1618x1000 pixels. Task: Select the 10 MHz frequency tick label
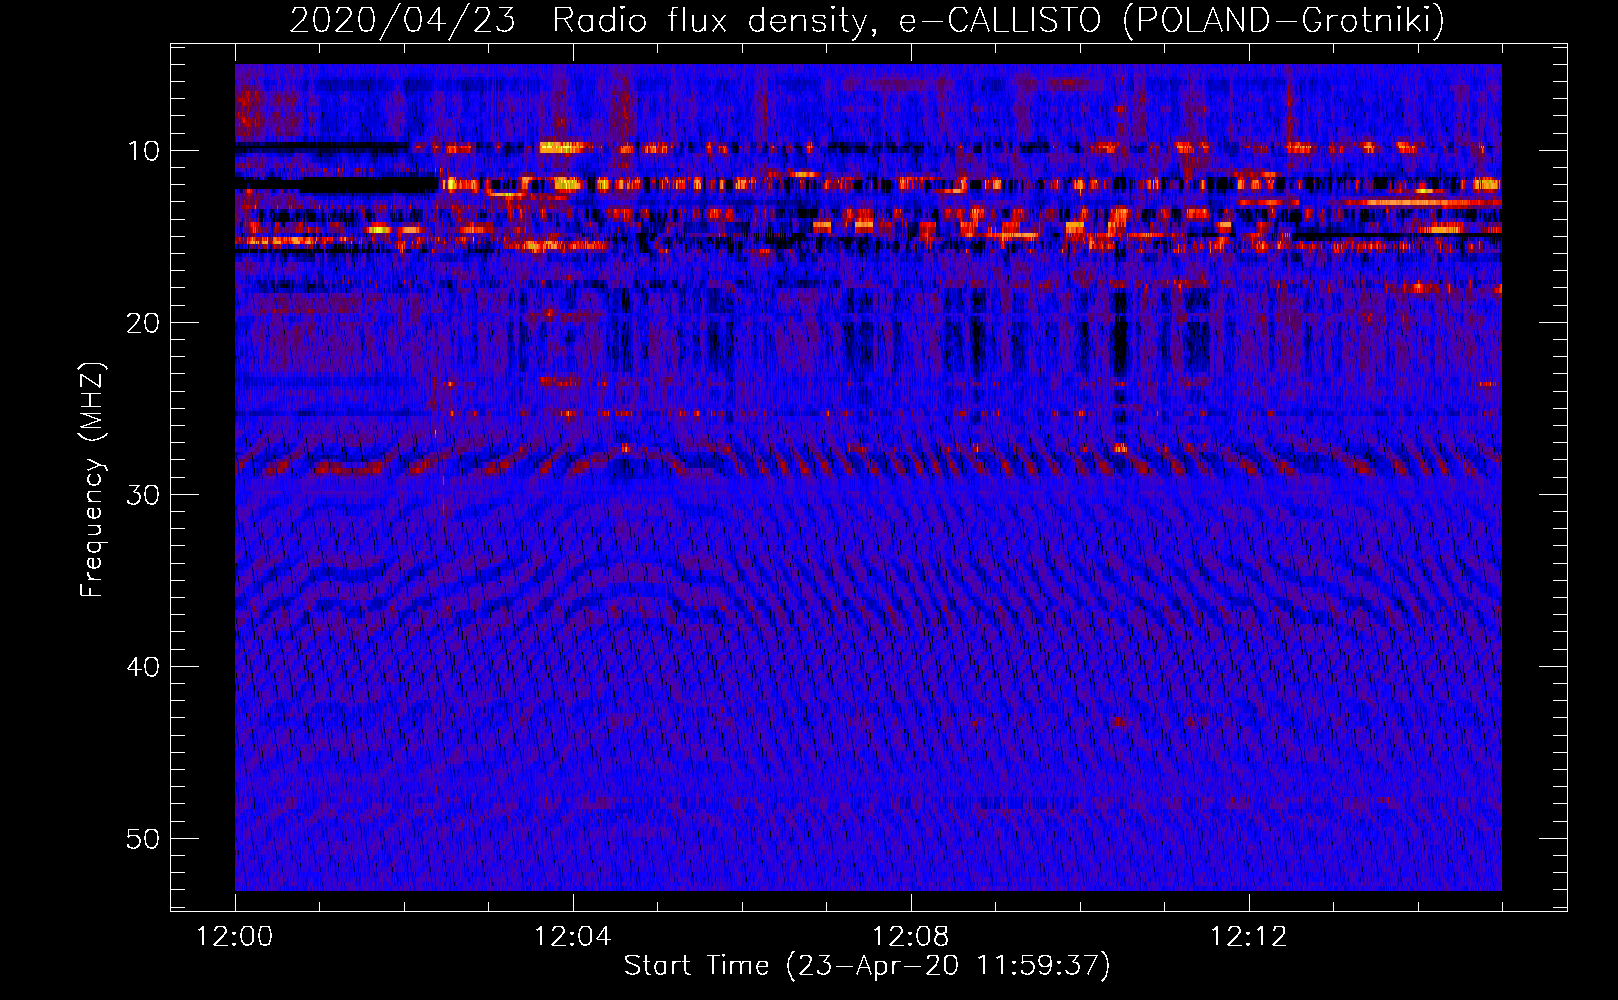tap(143, 151)
